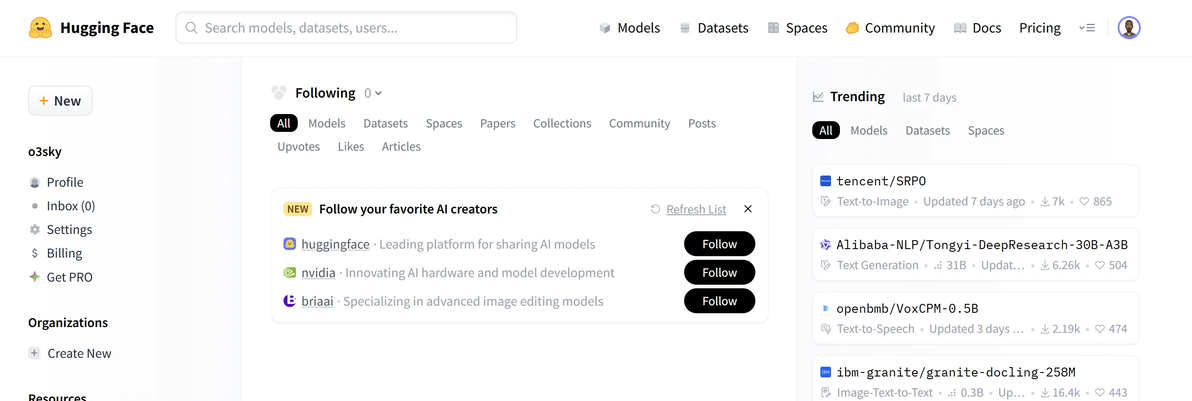Dismiss the Follow AI creators card

(x=747, y=208)
